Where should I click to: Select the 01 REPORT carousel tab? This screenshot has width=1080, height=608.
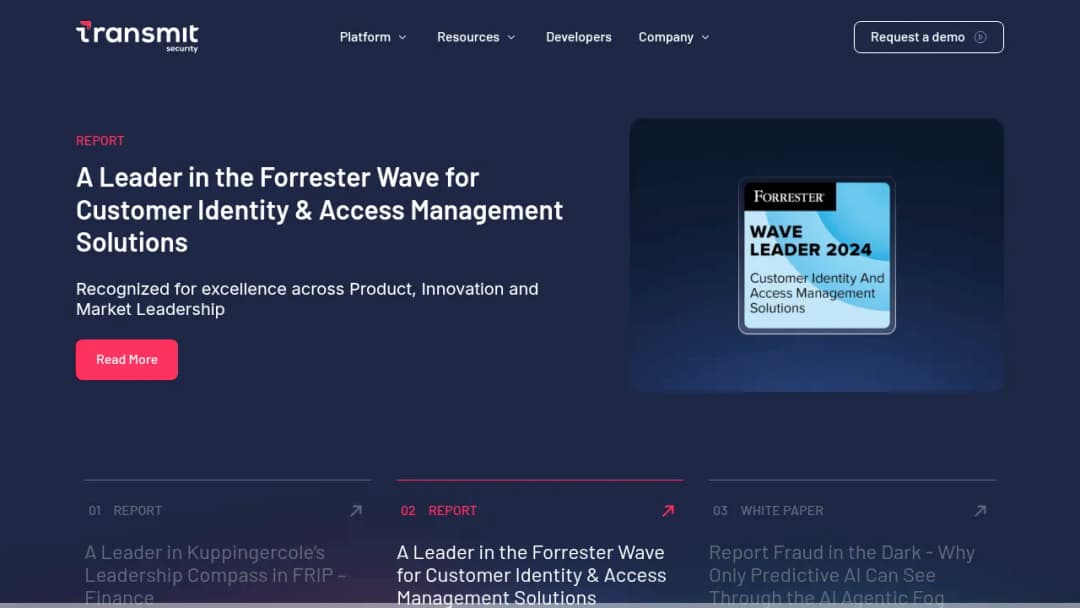pos(125,511)
